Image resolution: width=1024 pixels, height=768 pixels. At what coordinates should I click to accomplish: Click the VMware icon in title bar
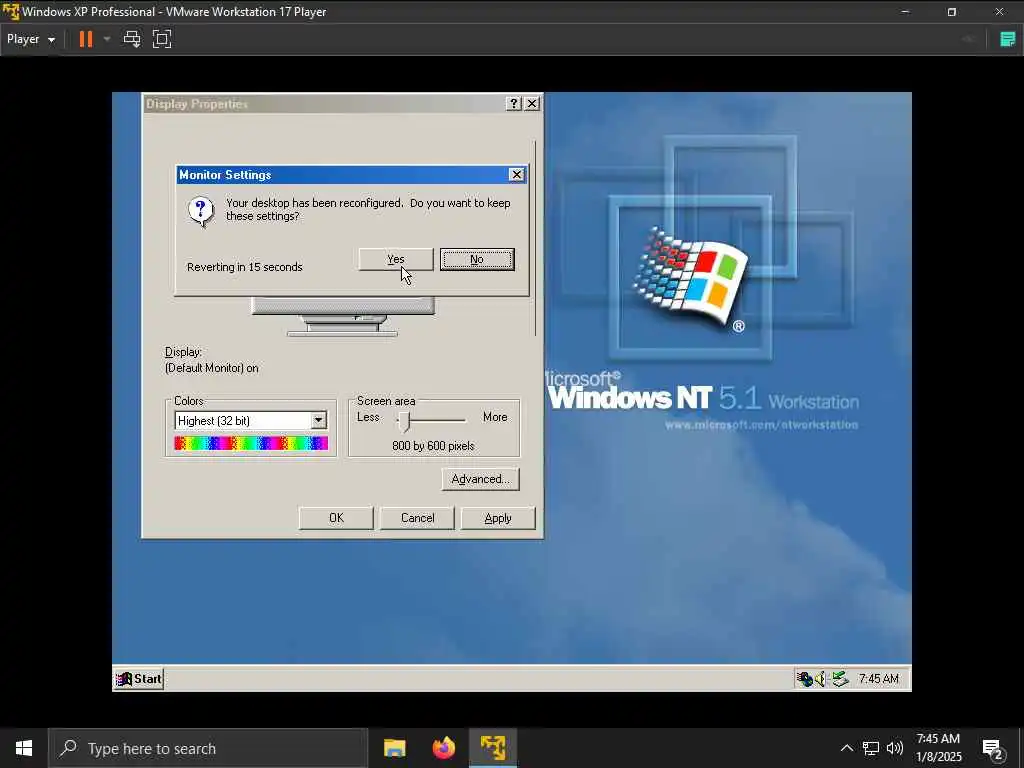point(10,12)
